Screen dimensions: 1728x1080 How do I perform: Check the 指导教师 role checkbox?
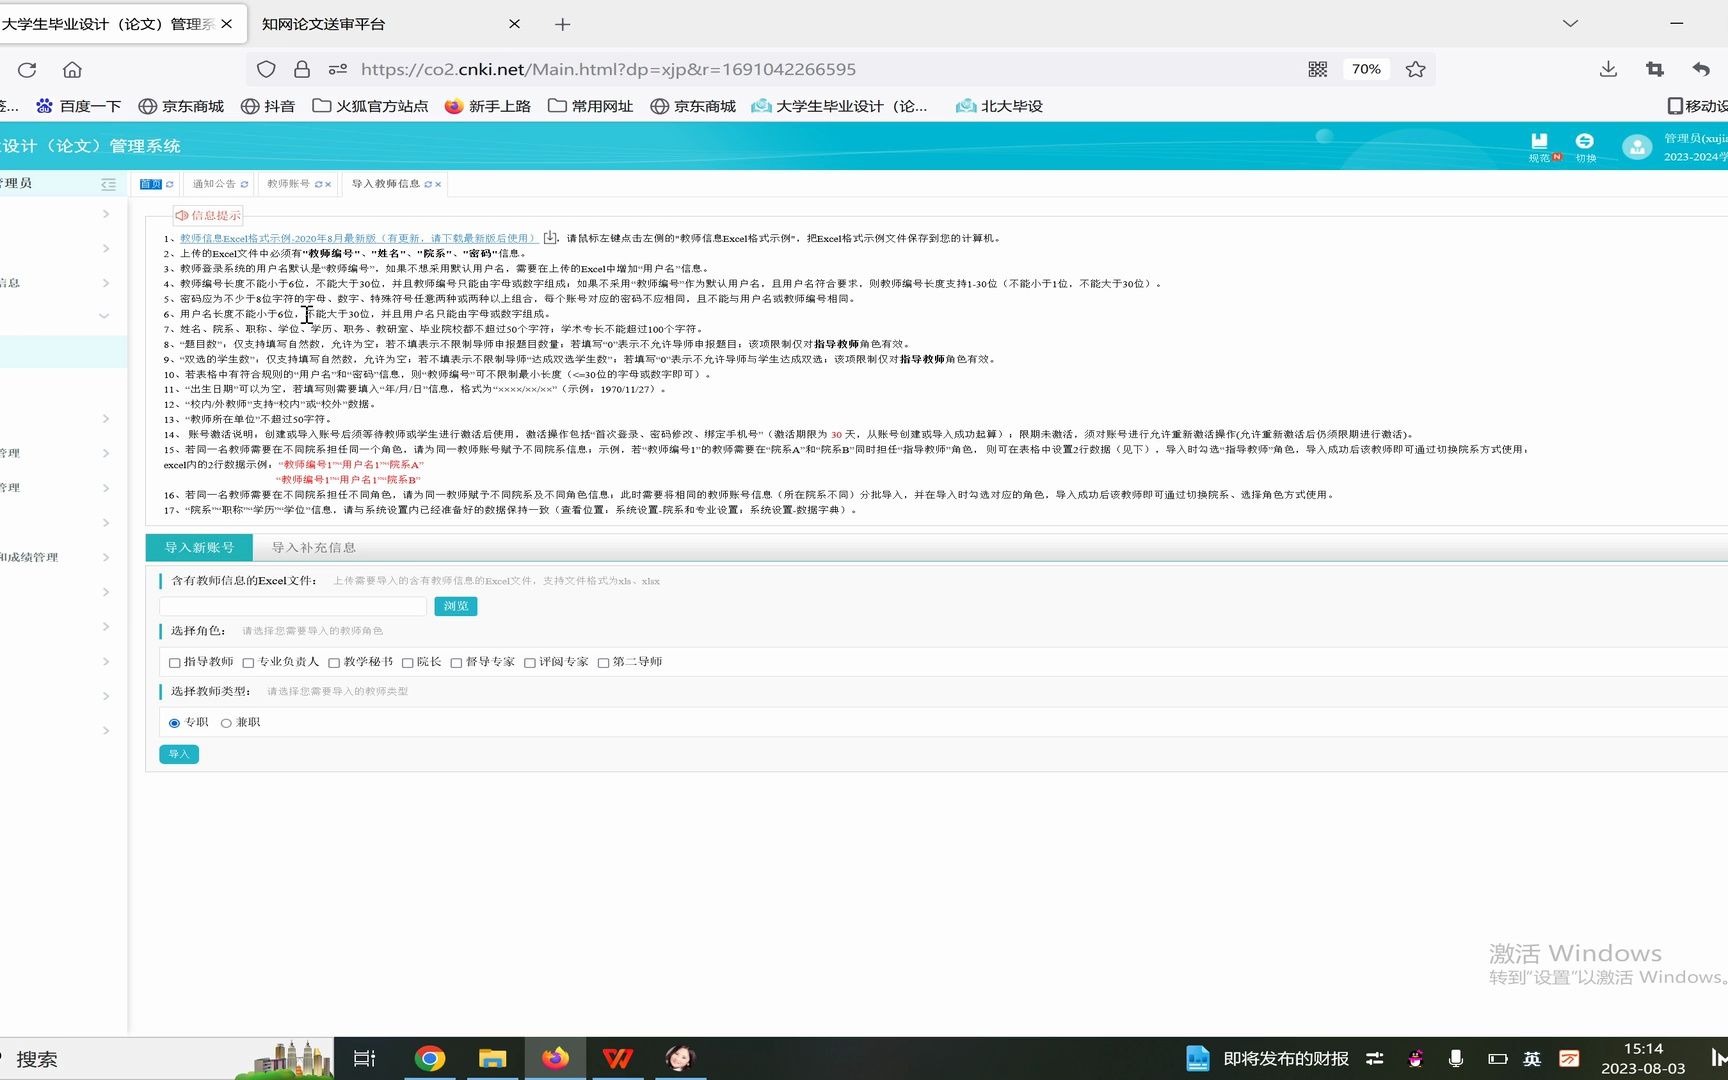175,662
